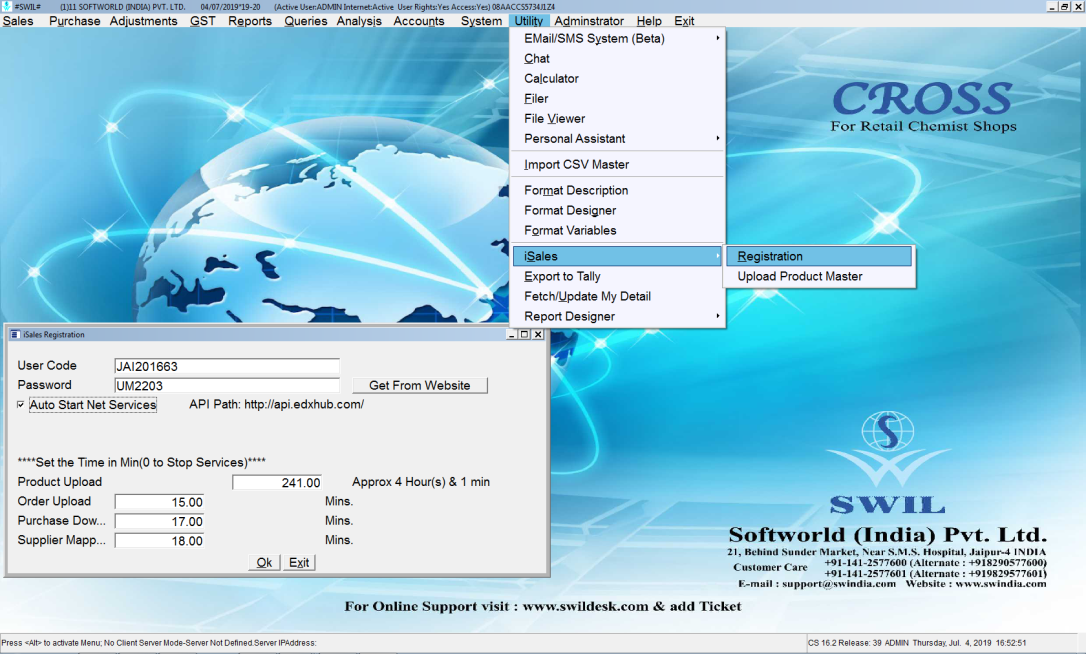The width and height of the screenshot is (1086, 654).
Task: Click Purchase Download minutes field
Action: [160, 521]
